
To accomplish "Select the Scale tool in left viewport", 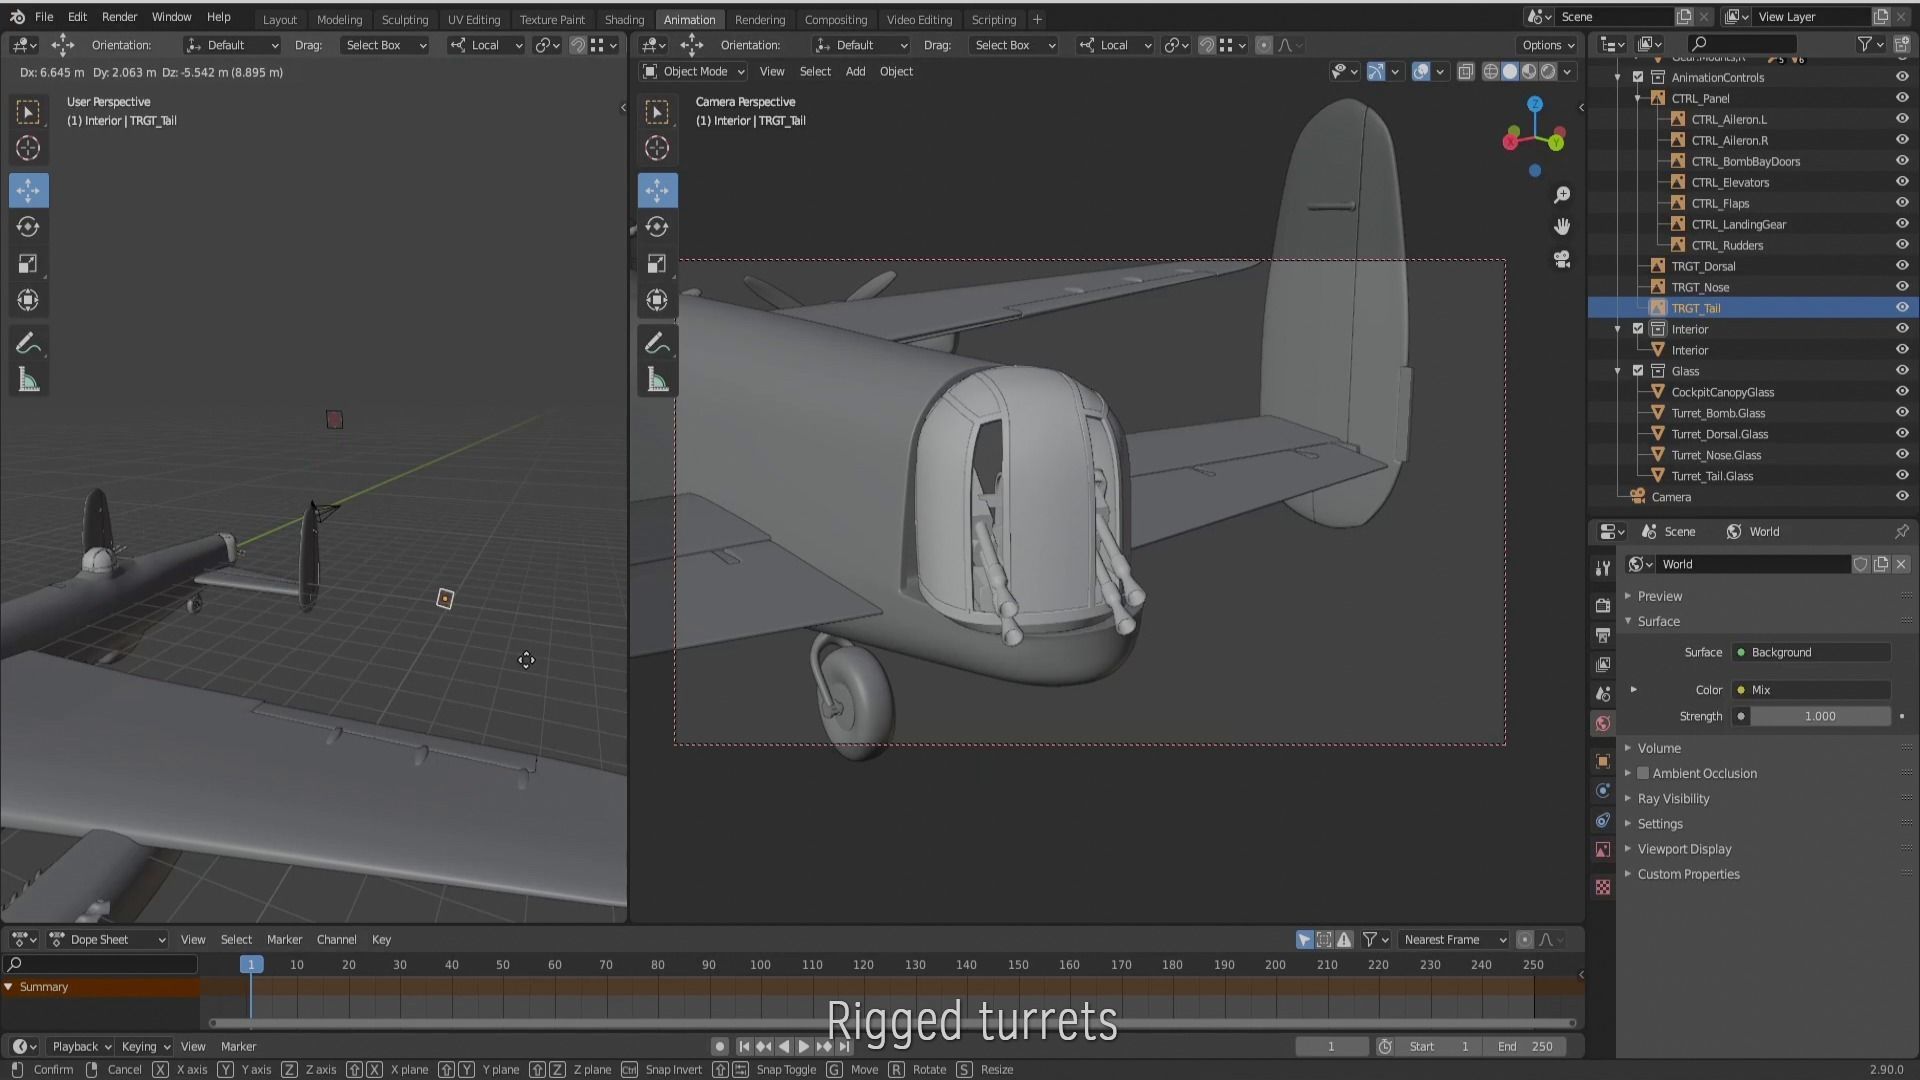I will [x=28, y=264].
